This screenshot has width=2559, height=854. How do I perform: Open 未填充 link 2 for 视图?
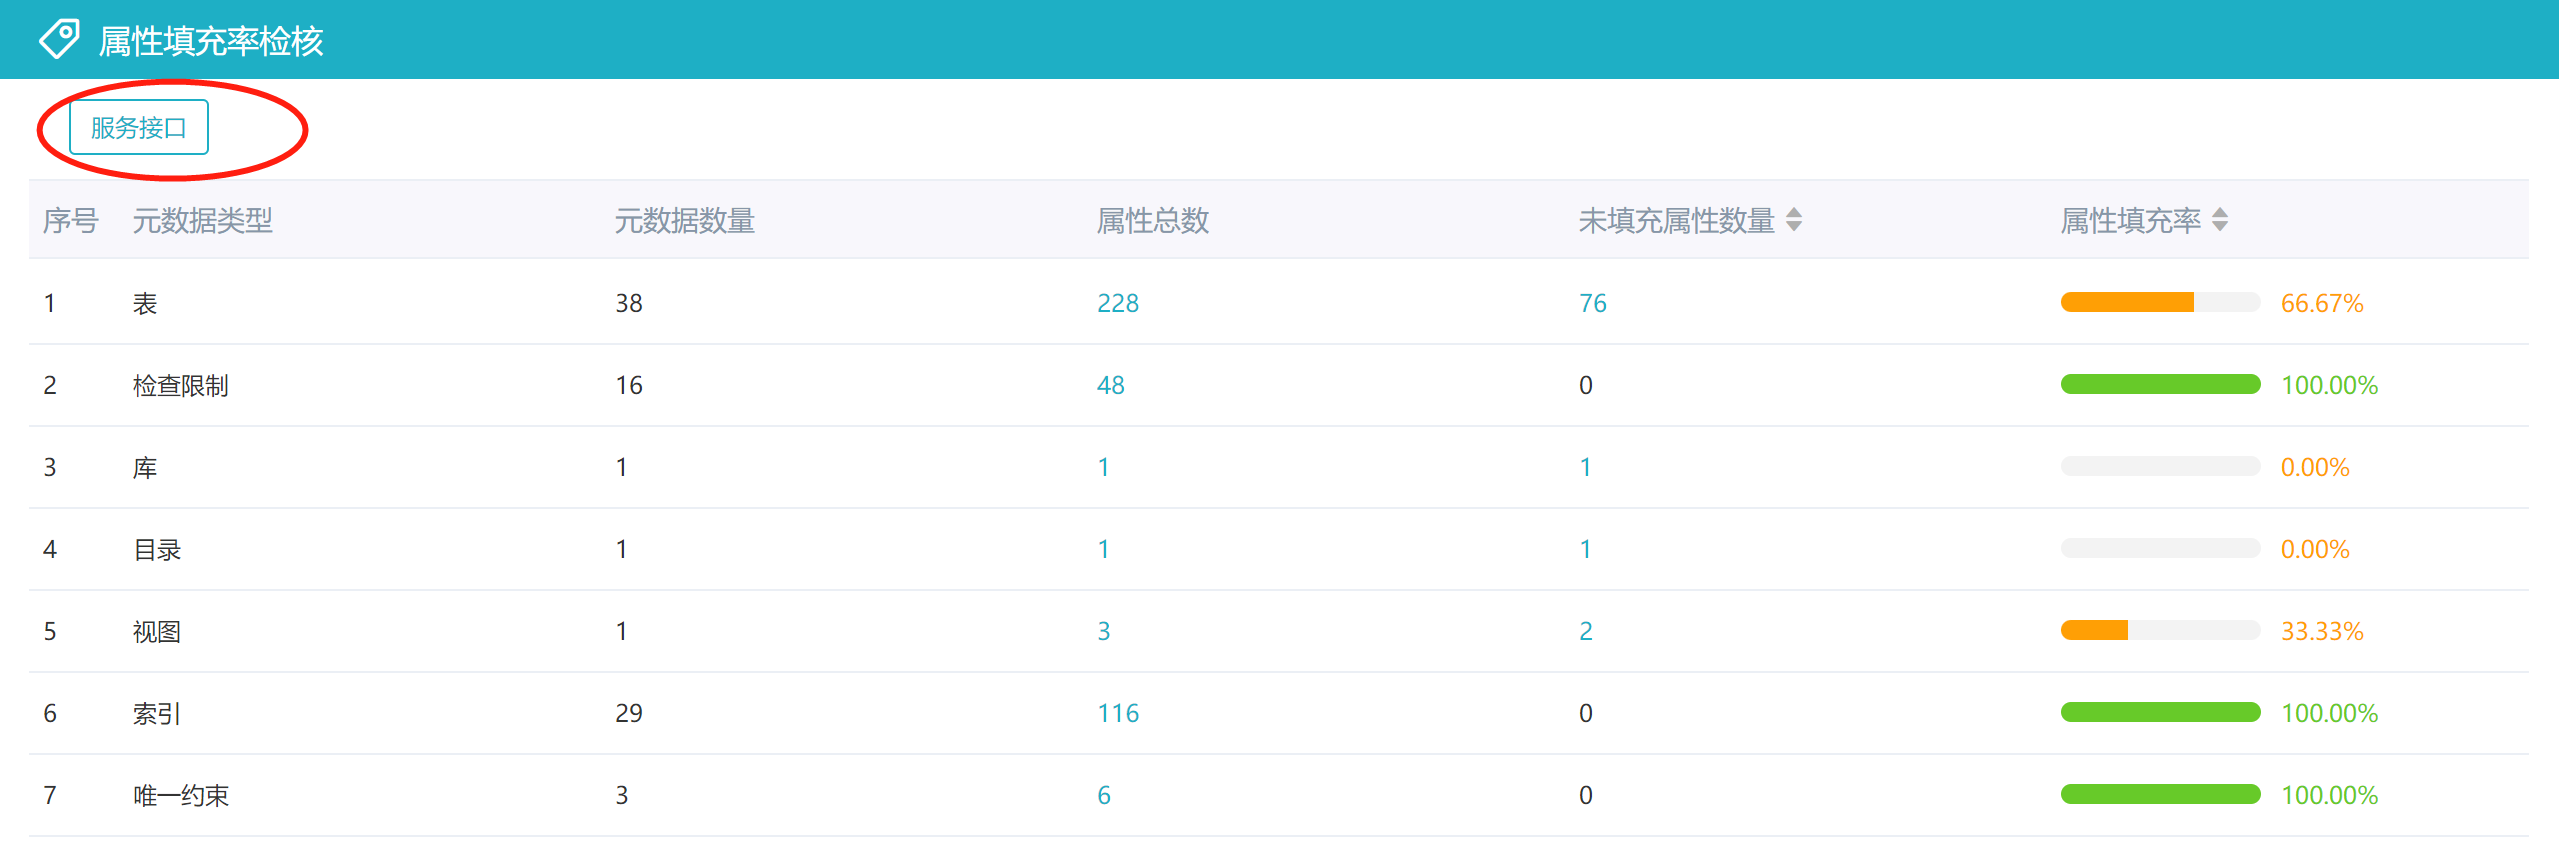[1586, 631]
